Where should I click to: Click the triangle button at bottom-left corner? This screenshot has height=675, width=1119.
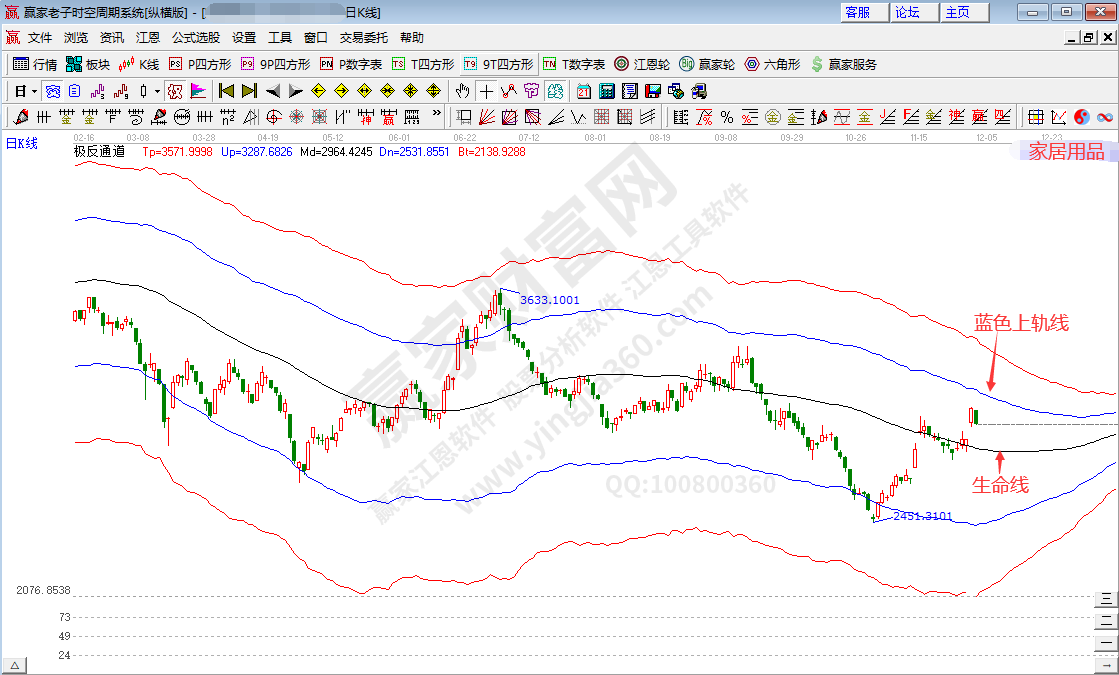click(15, 666)
